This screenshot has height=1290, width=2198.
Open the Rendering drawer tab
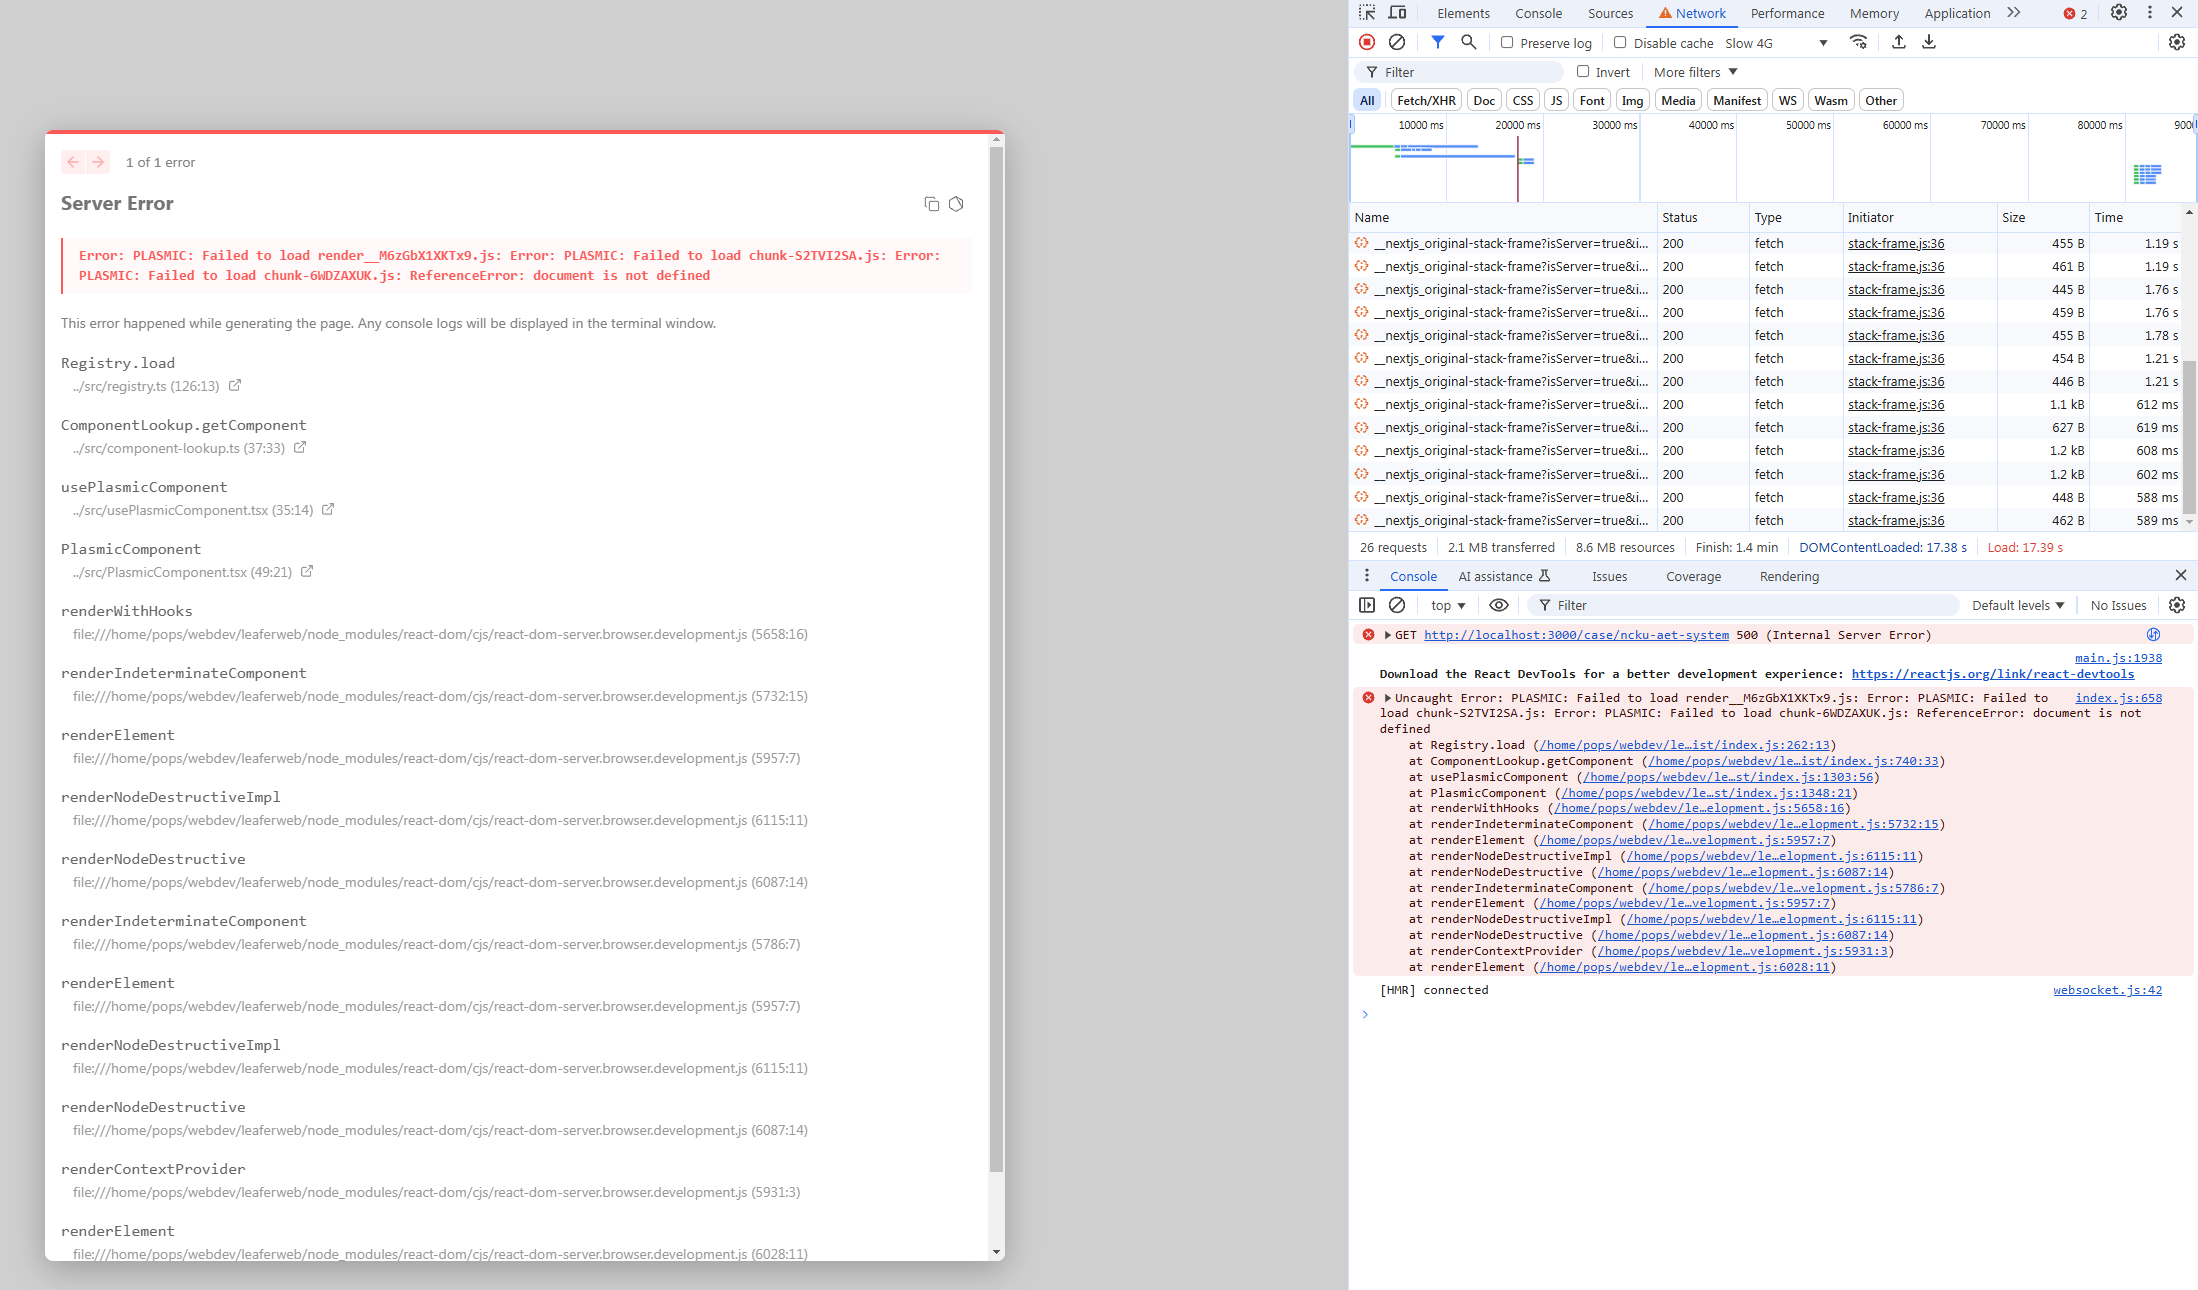pyautogui.click(x=1789, y=576)
